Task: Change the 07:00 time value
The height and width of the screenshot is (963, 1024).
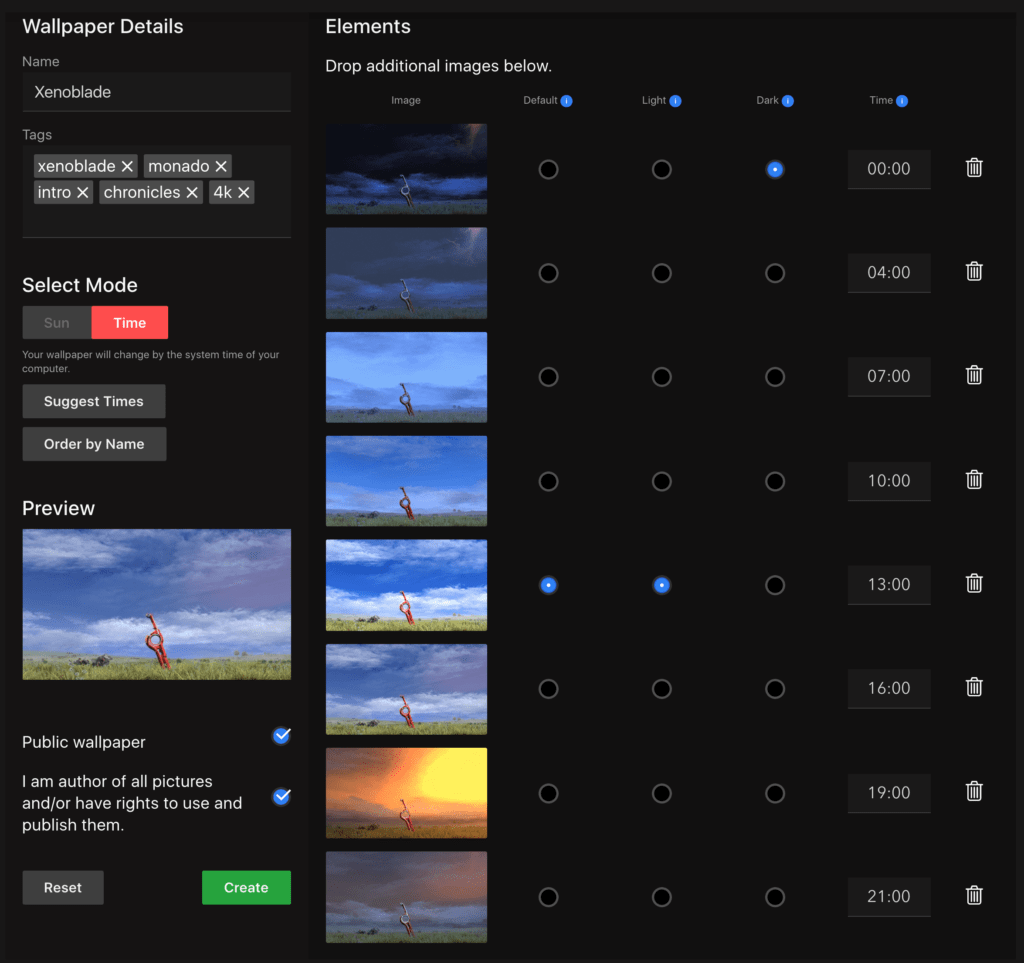Action: click(889, 377)
